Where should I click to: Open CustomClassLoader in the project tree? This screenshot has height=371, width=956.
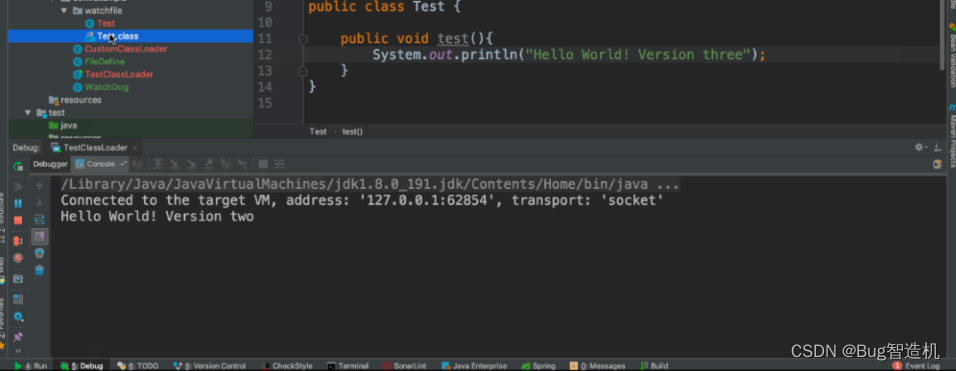(126, 49)
